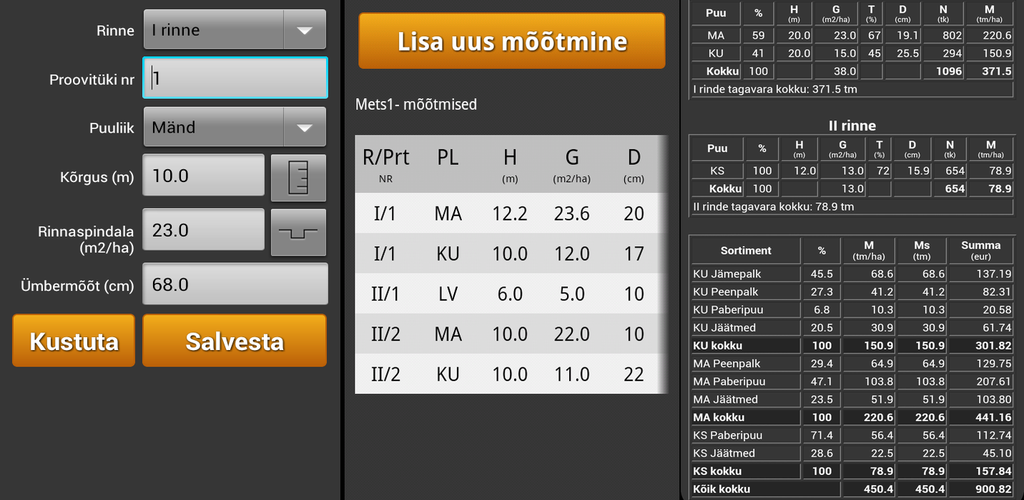Select measurement row I/1 KU

click(511, 254)
